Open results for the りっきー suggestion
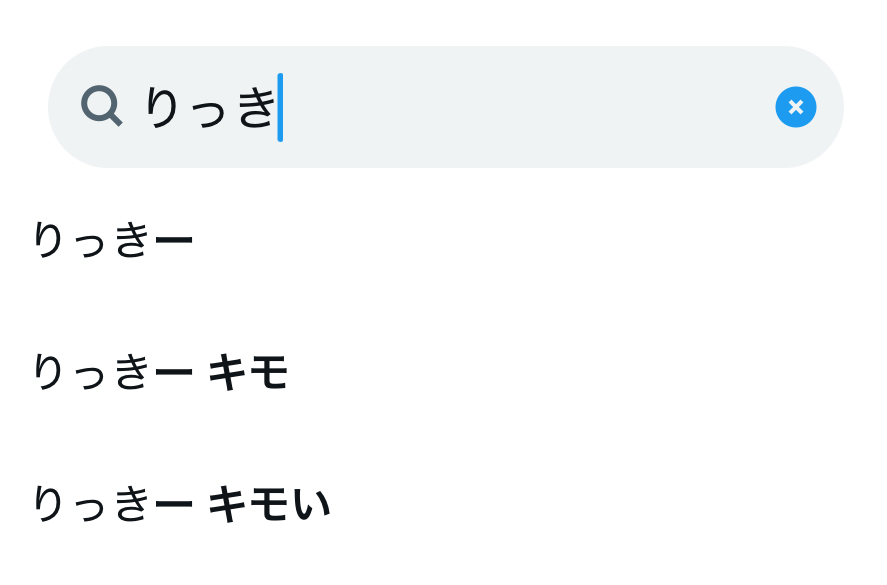 click(113, 241)
